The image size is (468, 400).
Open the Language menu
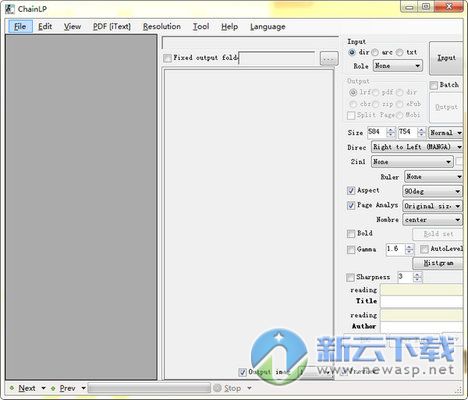268,27
